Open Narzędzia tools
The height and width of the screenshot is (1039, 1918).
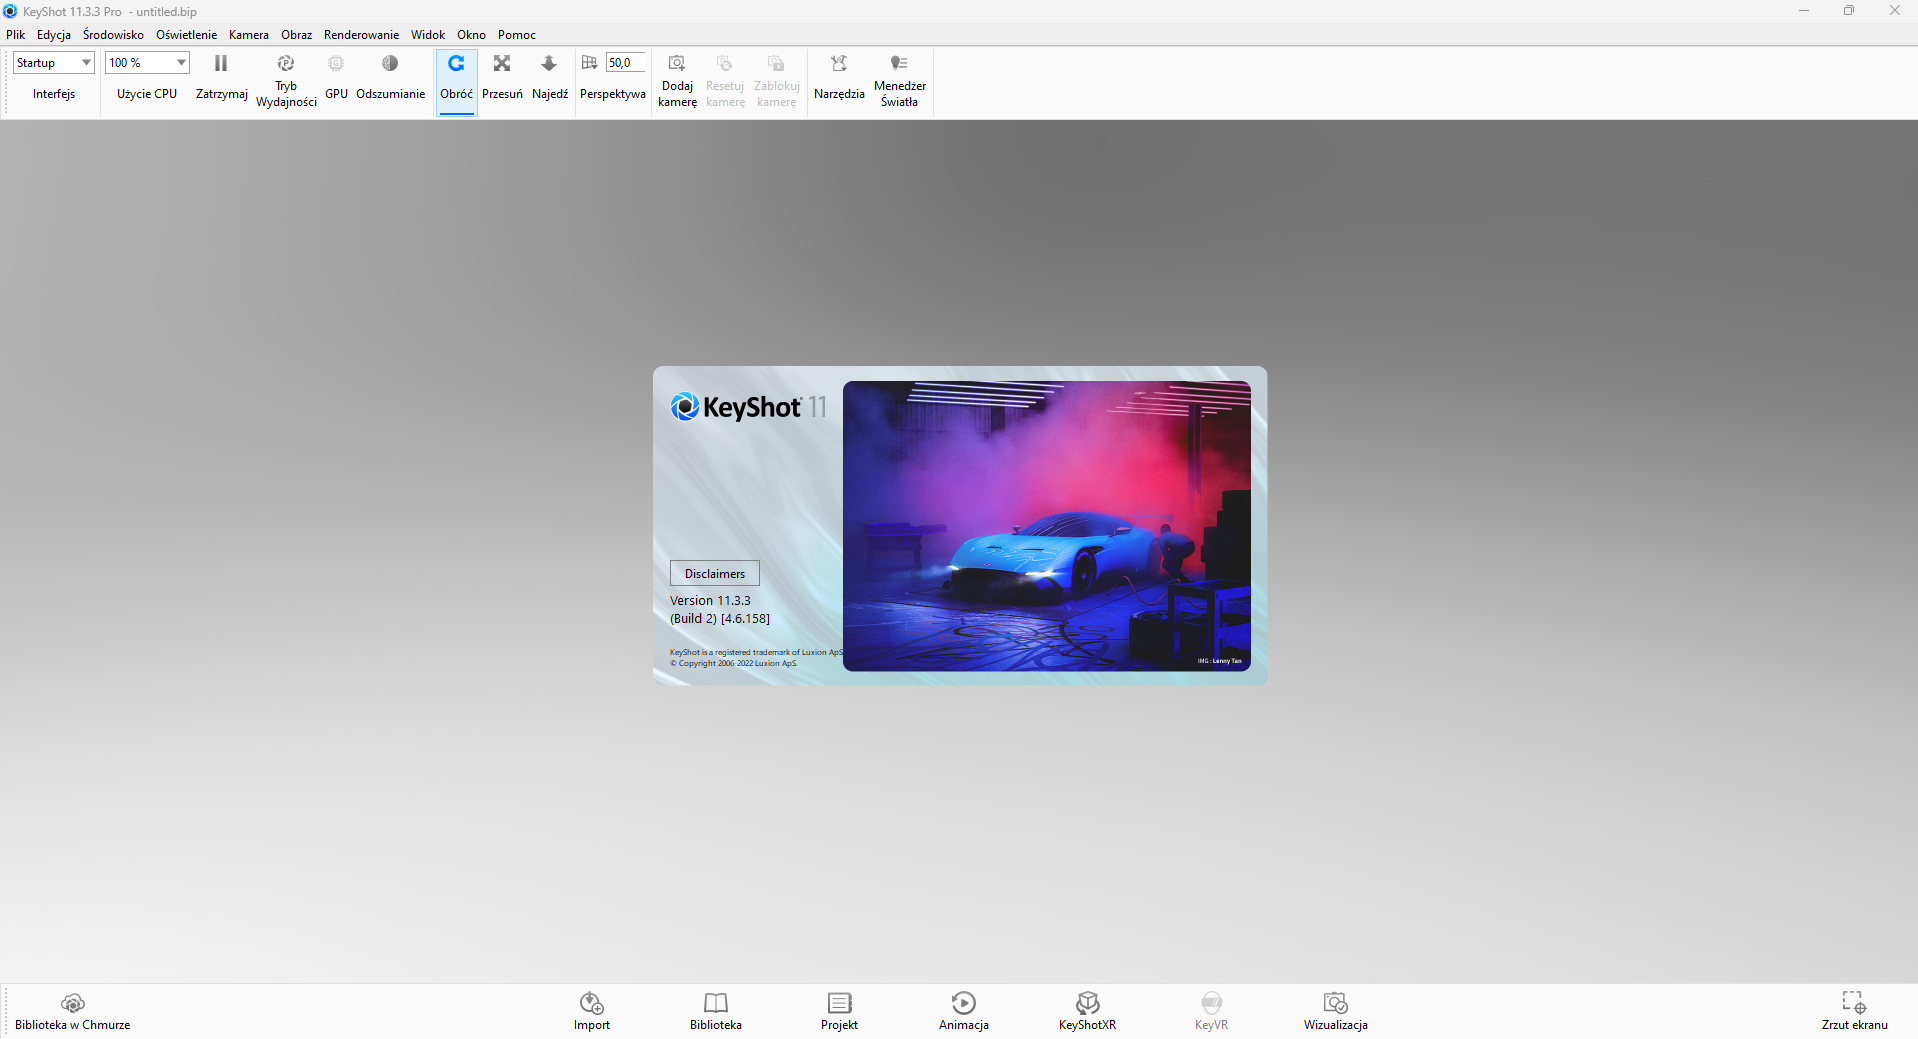[839, 64]
